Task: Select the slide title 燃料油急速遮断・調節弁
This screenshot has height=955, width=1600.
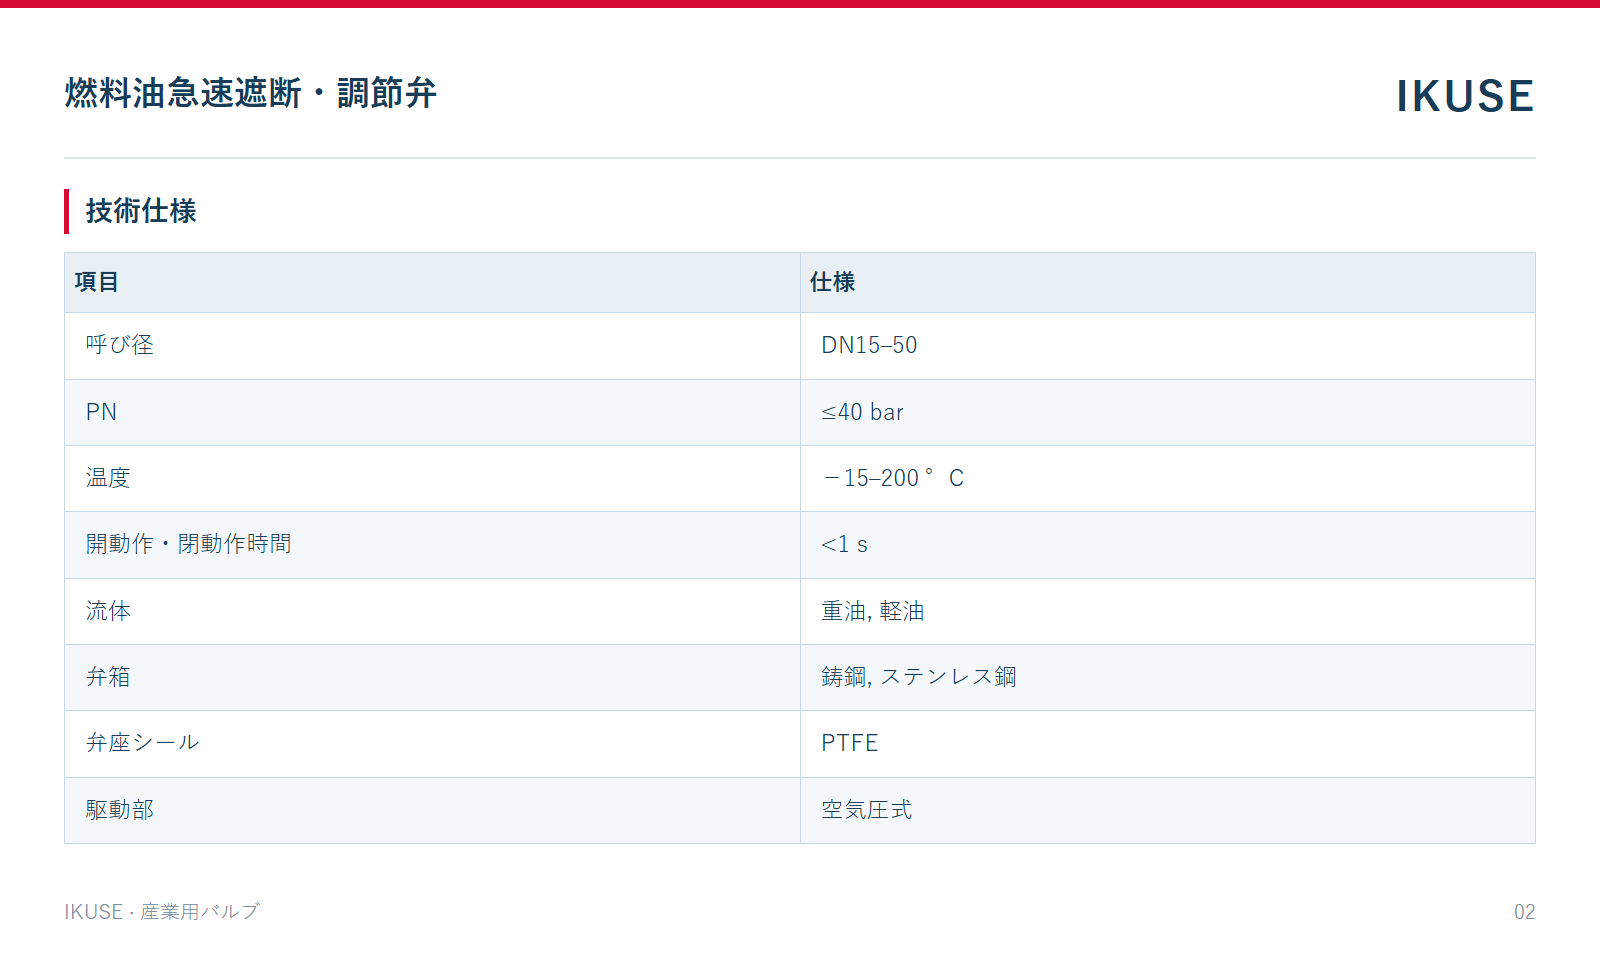Action: (x=251, y=93)
